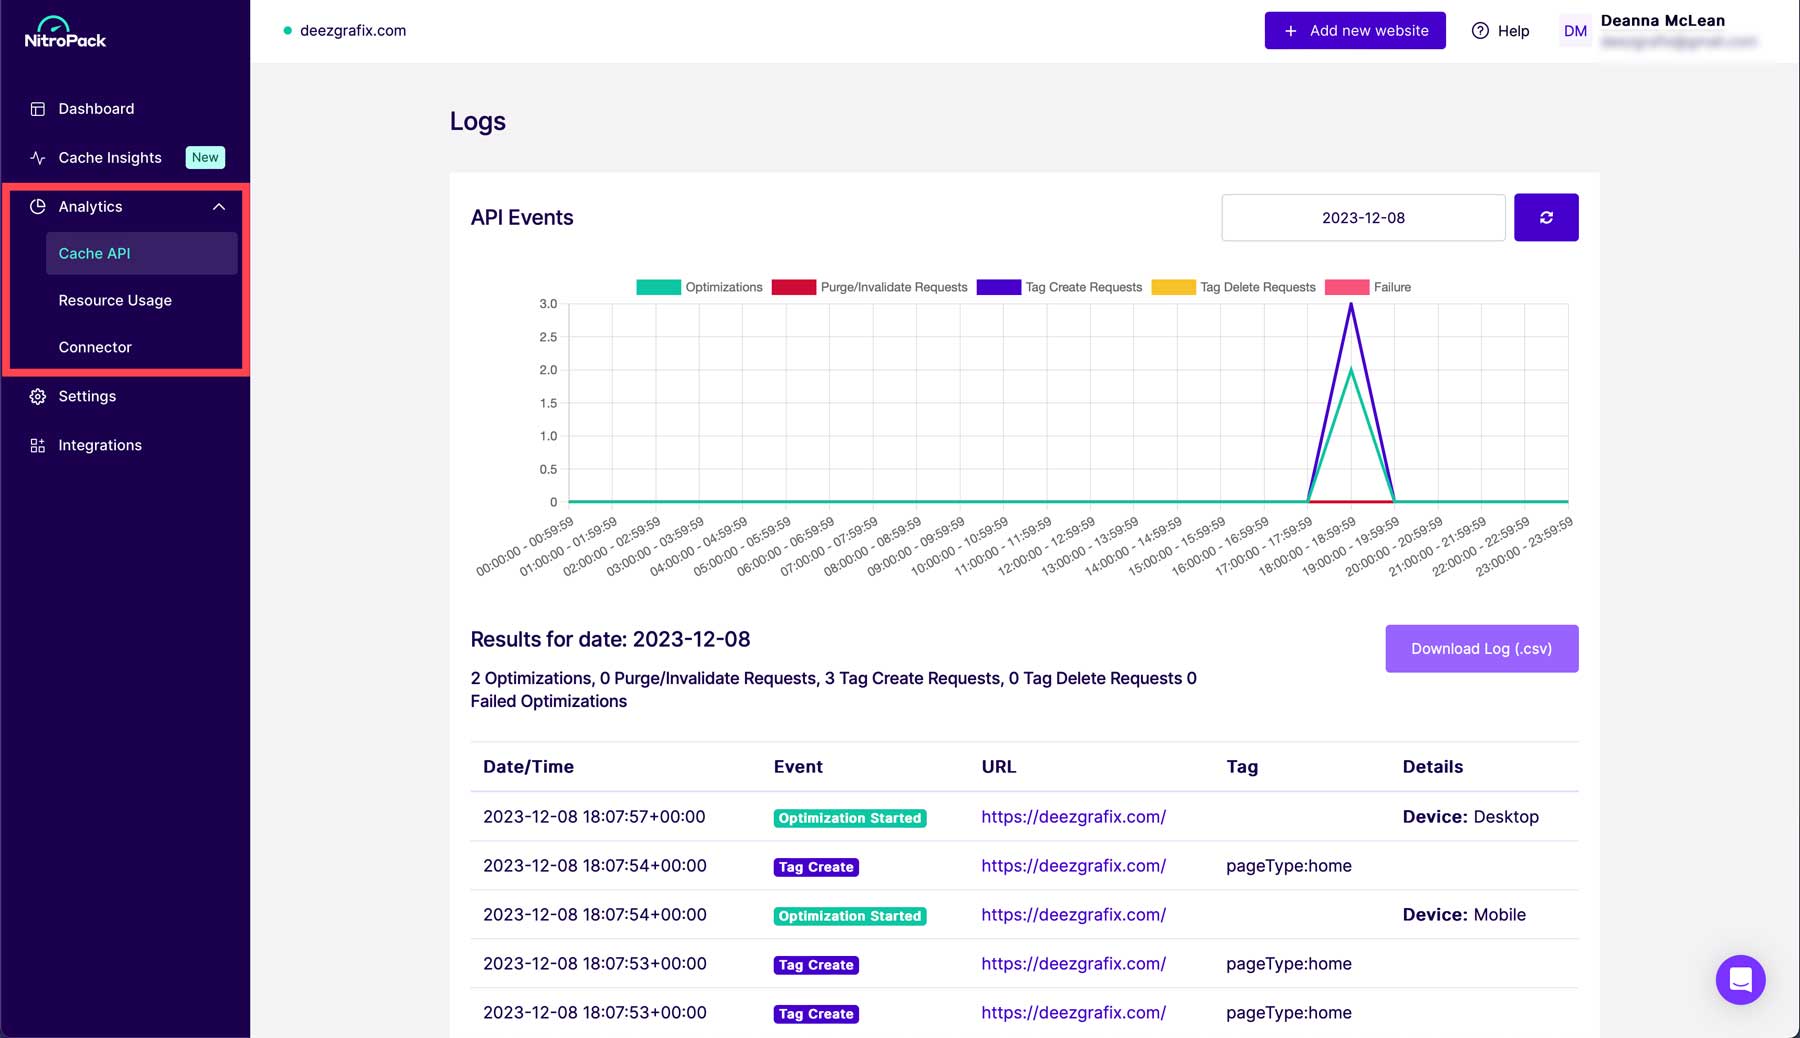The width and height of the screenshot is (1800, 1038).
Task: Collapse the Analytics section
Action: tap(219, 206)
